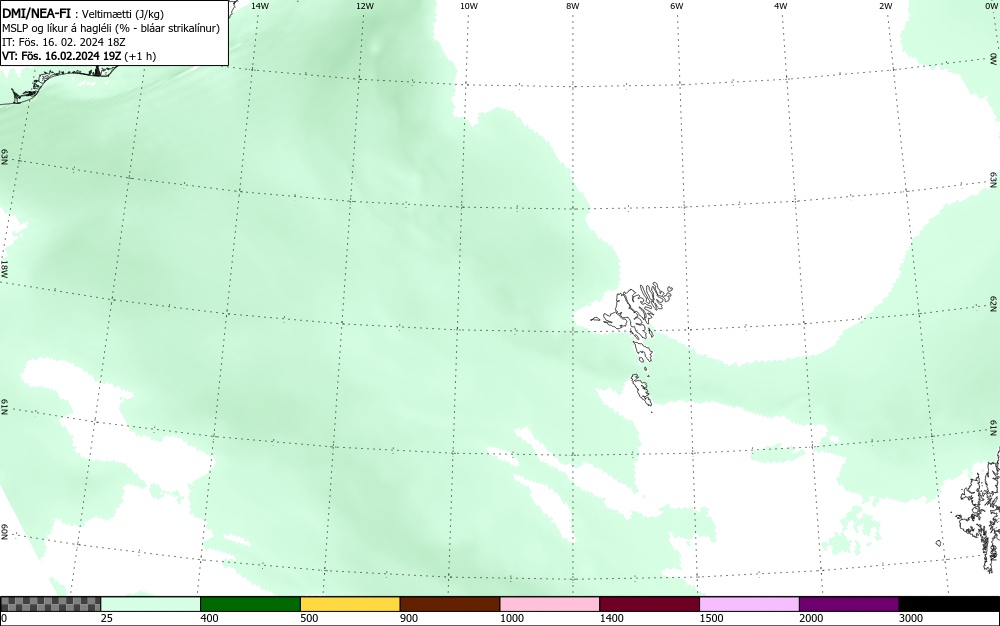Click the 'IT: Fös. 16. 02. 2024 18Z' line
Screen dimensions: 1000x626
coord(64,42)
